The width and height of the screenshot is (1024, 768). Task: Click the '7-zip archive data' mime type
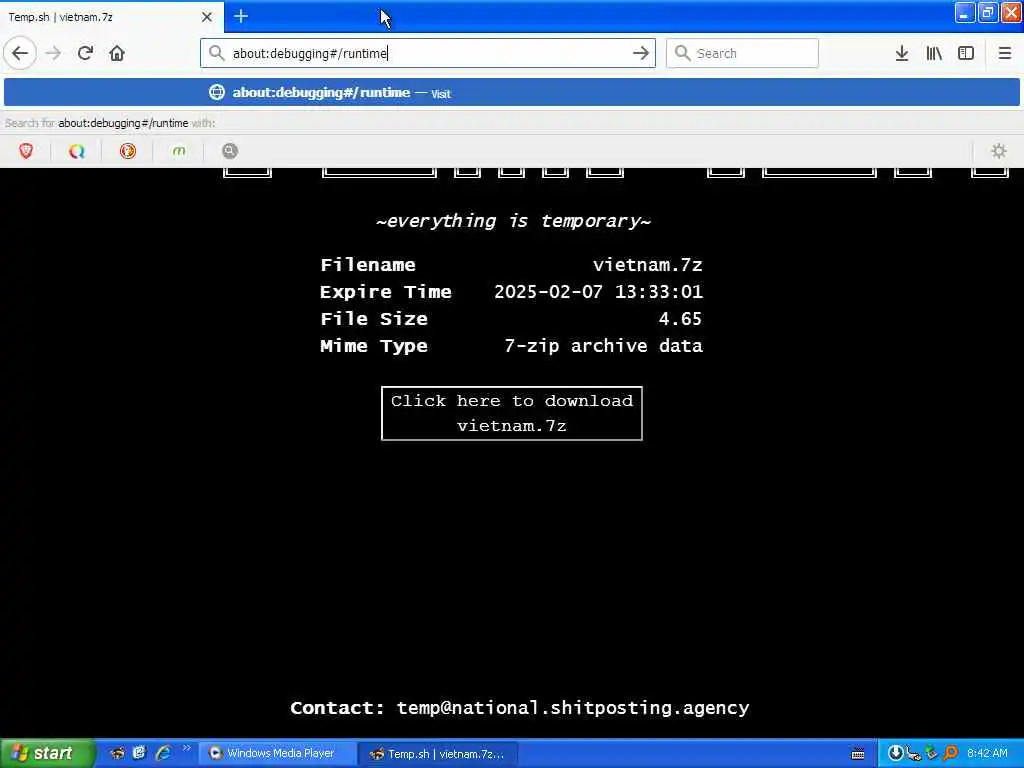pos(603,345)
